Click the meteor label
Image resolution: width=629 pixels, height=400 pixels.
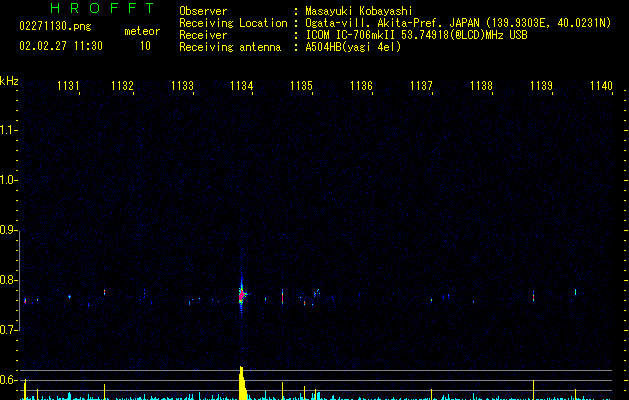[142, 31]
